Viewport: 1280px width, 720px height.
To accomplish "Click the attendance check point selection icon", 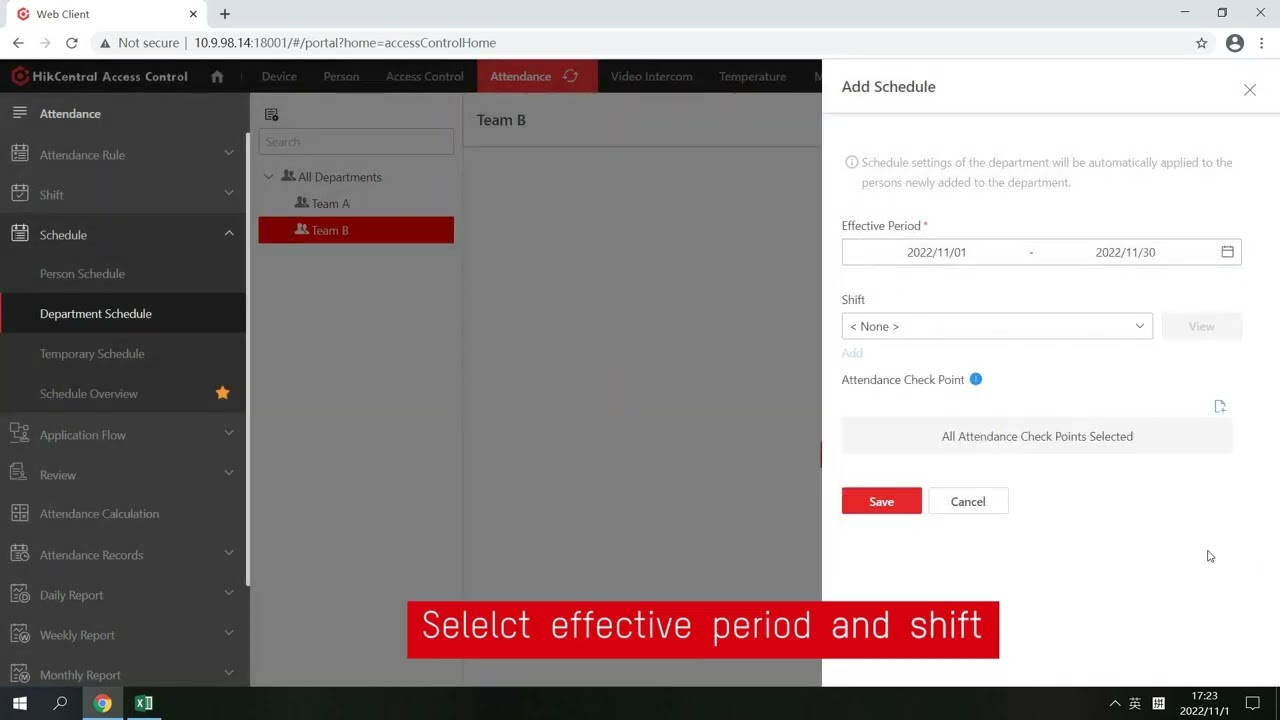I will pos(1220,406).
